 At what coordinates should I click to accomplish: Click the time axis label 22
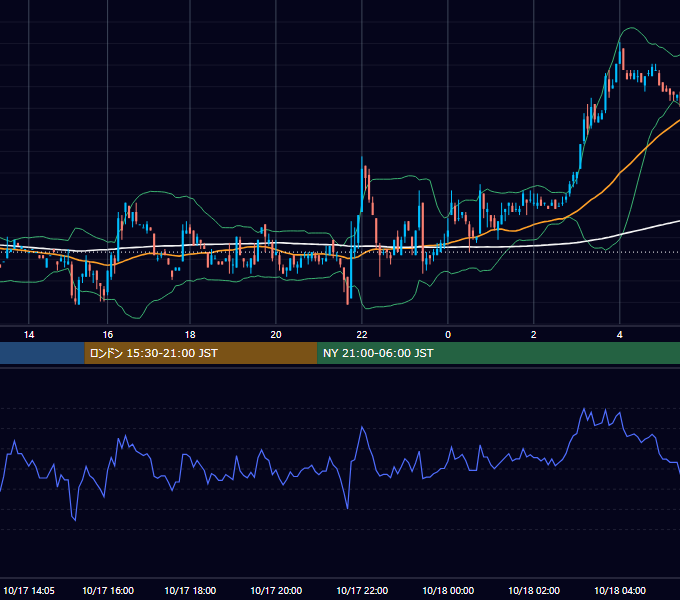362,335
